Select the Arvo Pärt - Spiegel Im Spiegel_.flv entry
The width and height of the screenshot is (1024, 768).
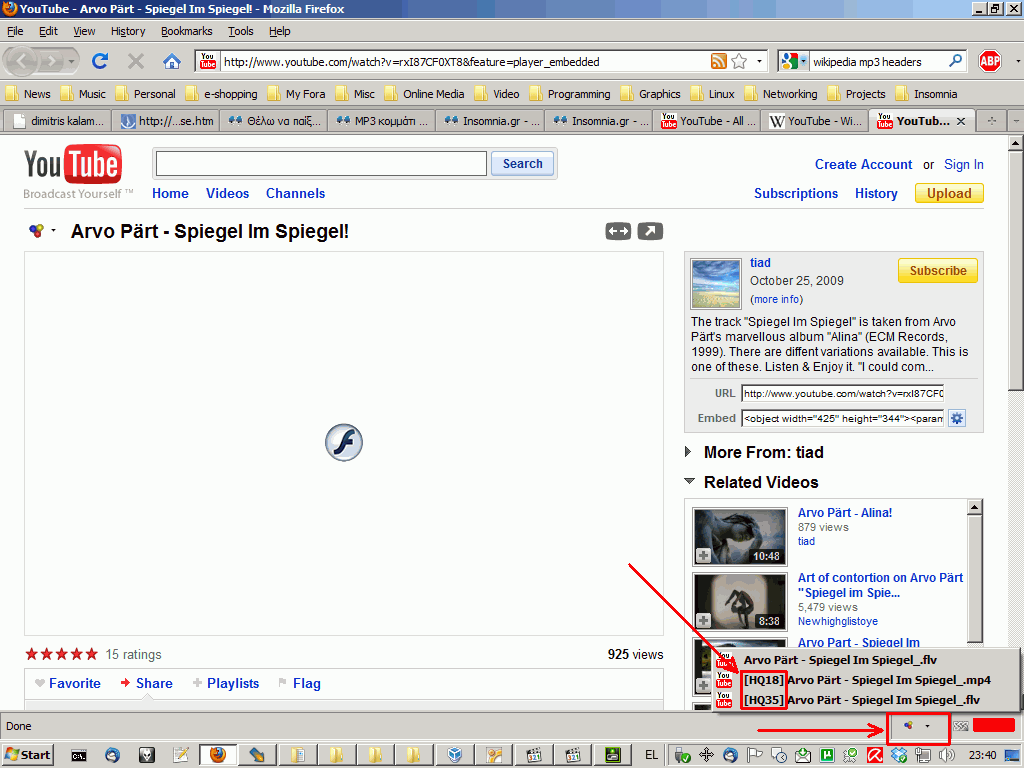coord(840,660)
